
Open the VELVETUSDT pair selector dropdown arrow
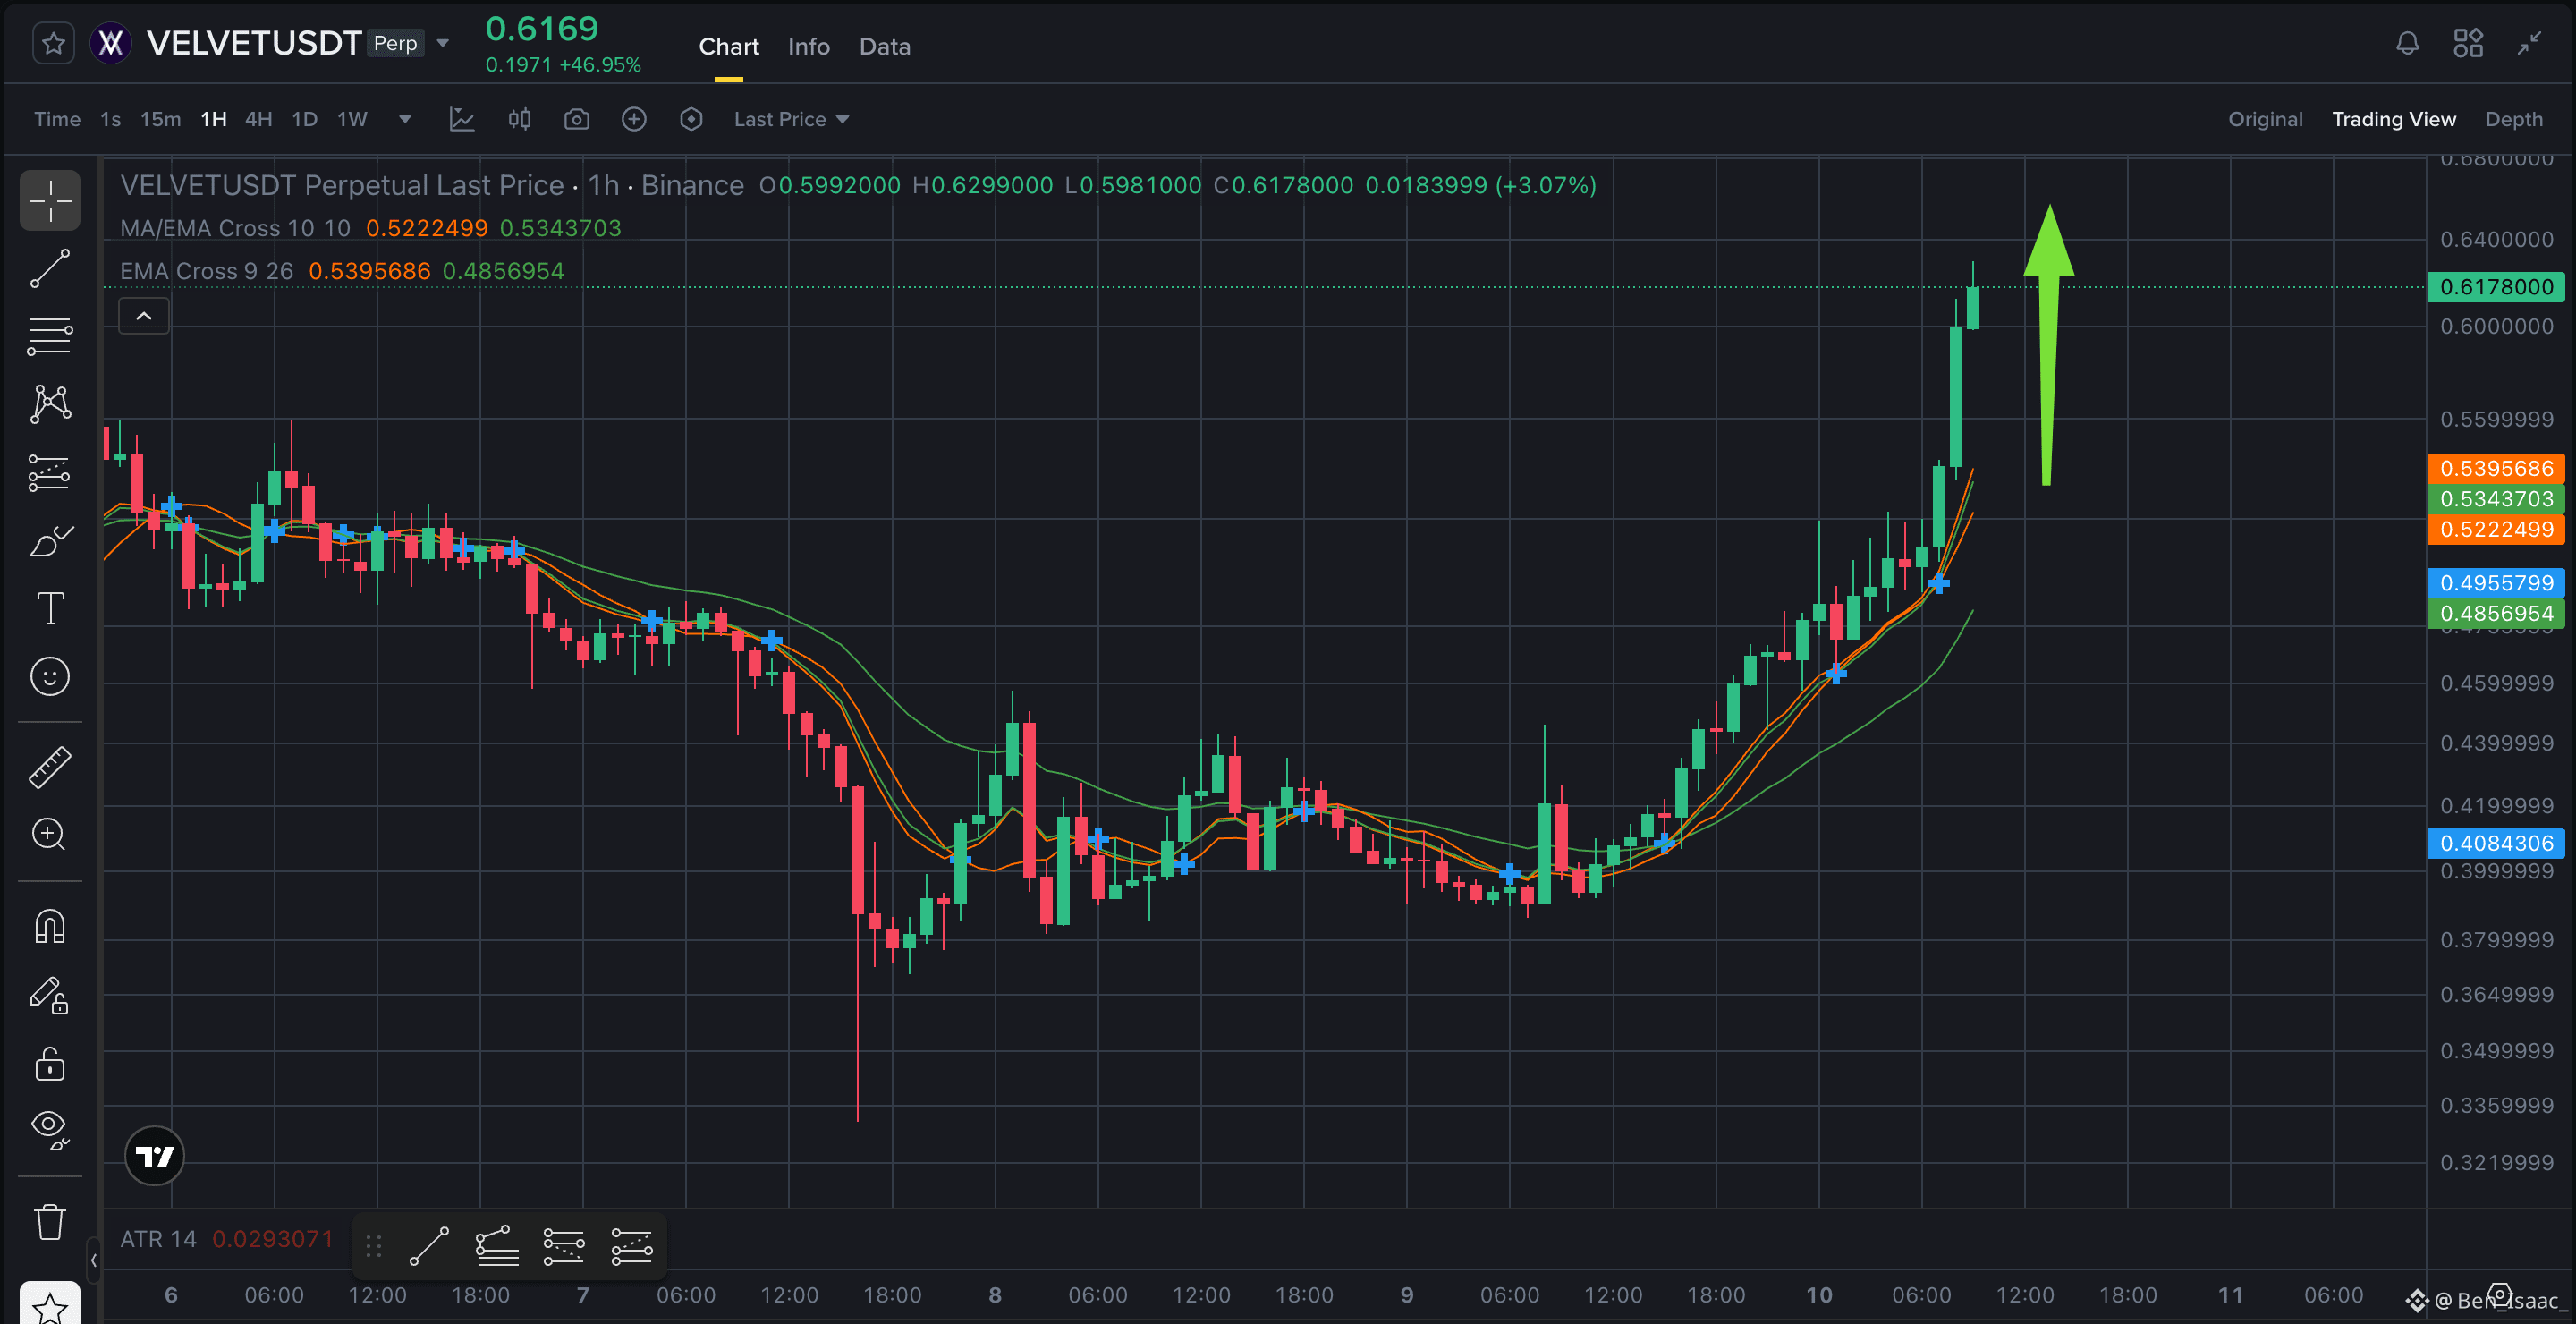[x=443, y=43]
